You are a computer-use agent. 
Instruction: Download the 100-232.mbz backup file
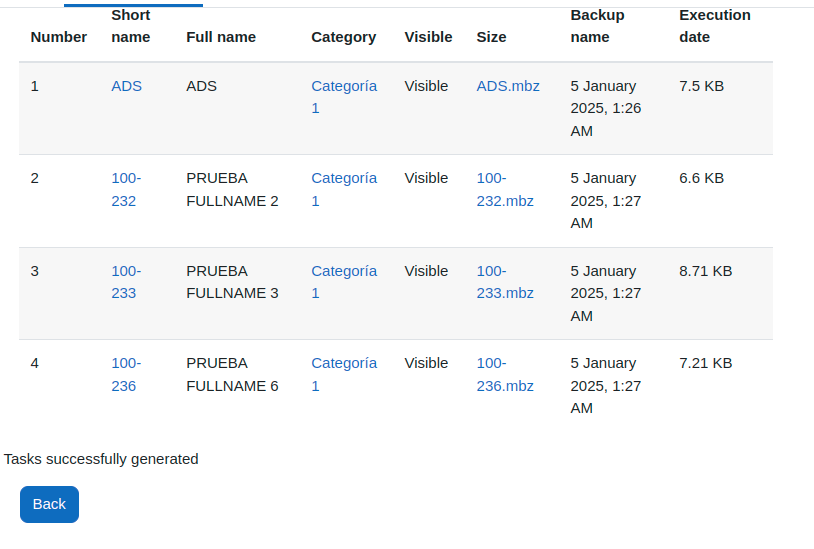tap(505, 189)
